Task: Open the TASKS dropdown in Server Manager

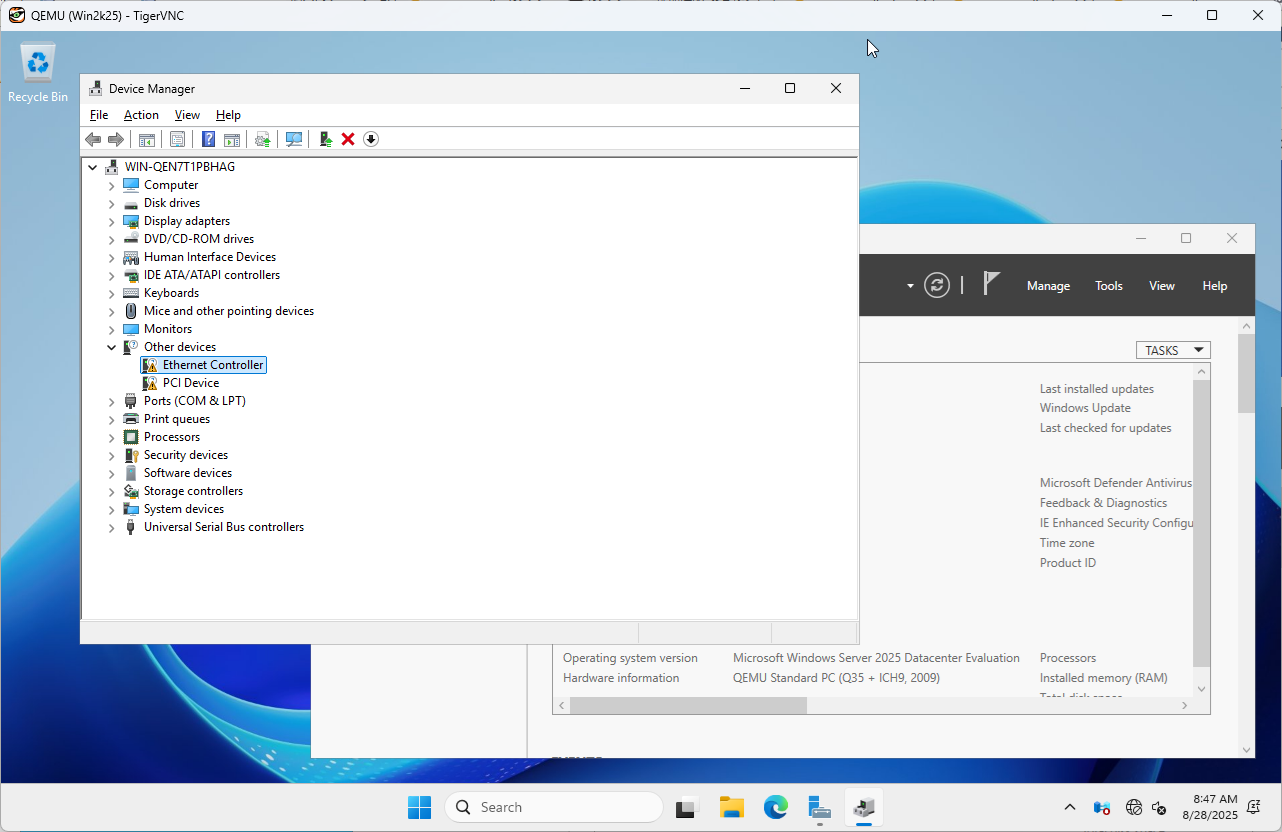Action: point(1173,350)
